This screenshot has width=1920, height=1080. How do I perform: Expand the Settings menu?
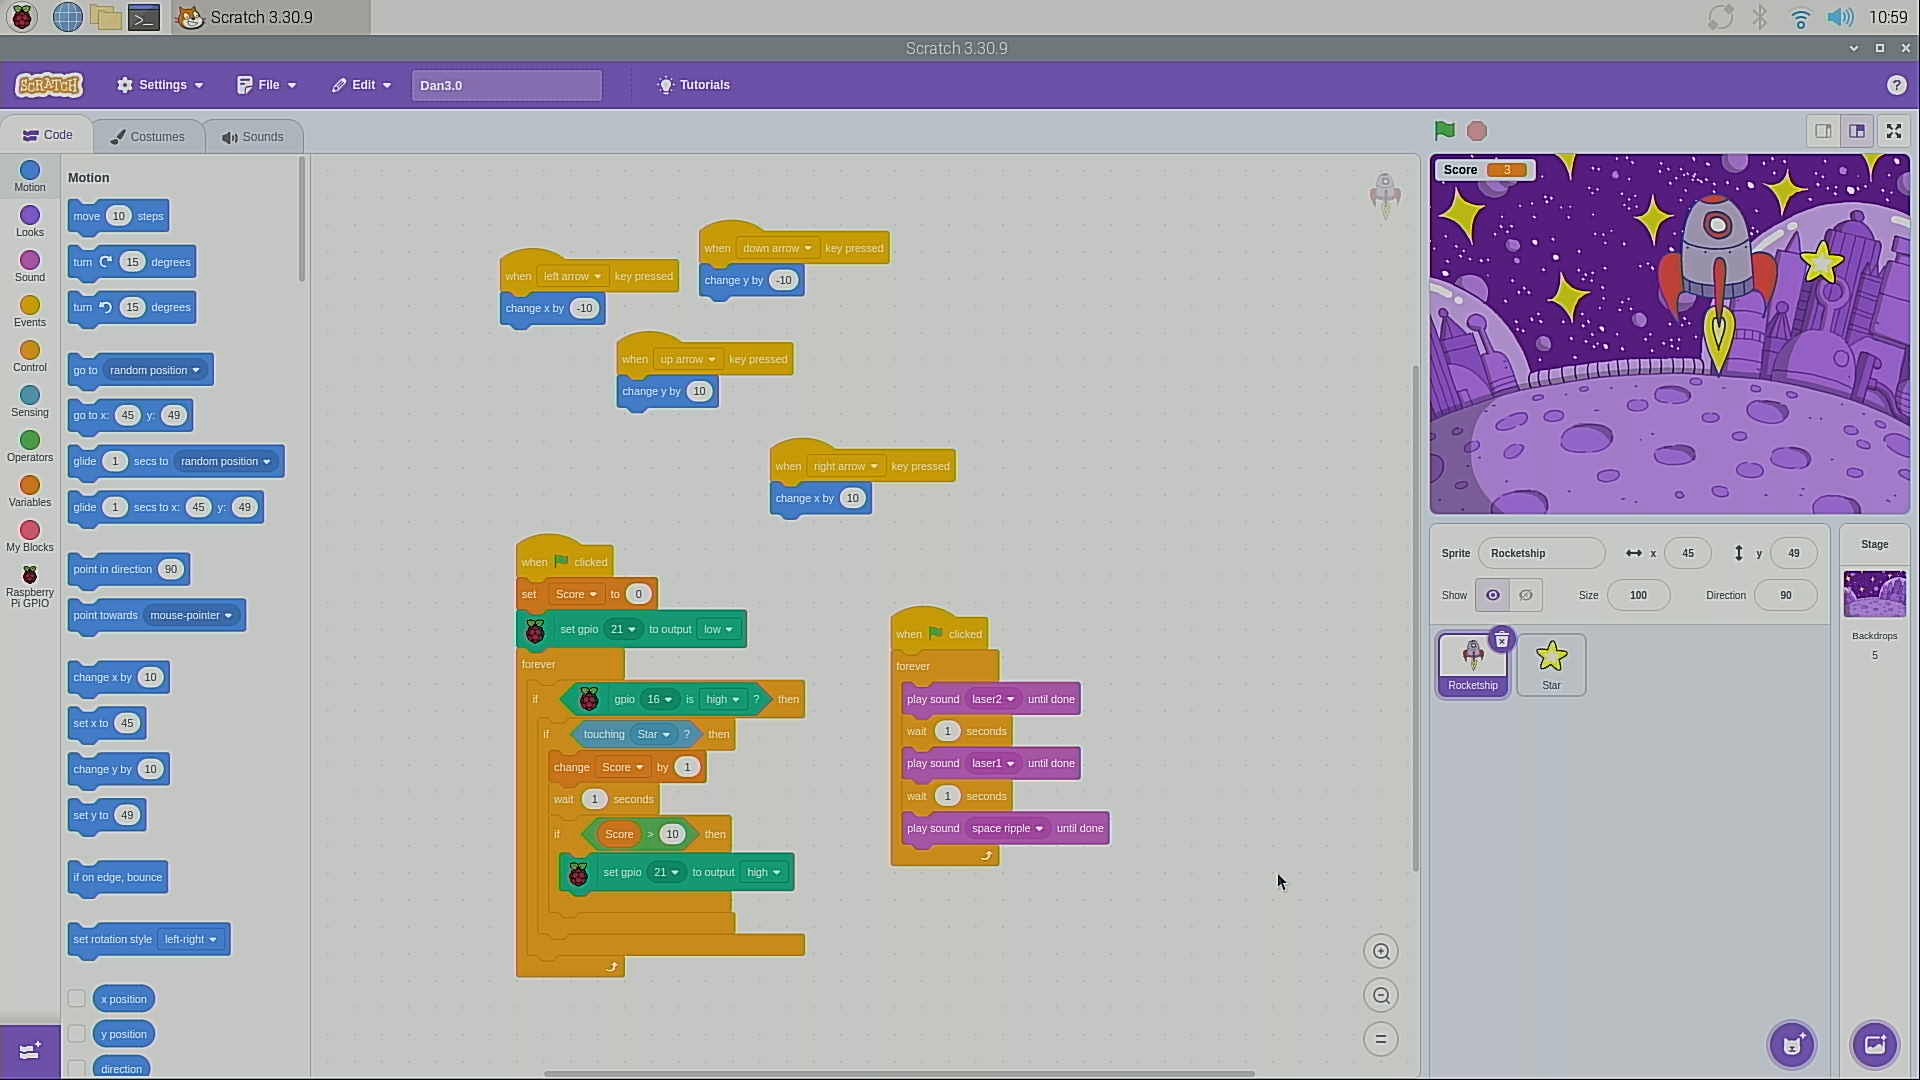tap(160, 85)
